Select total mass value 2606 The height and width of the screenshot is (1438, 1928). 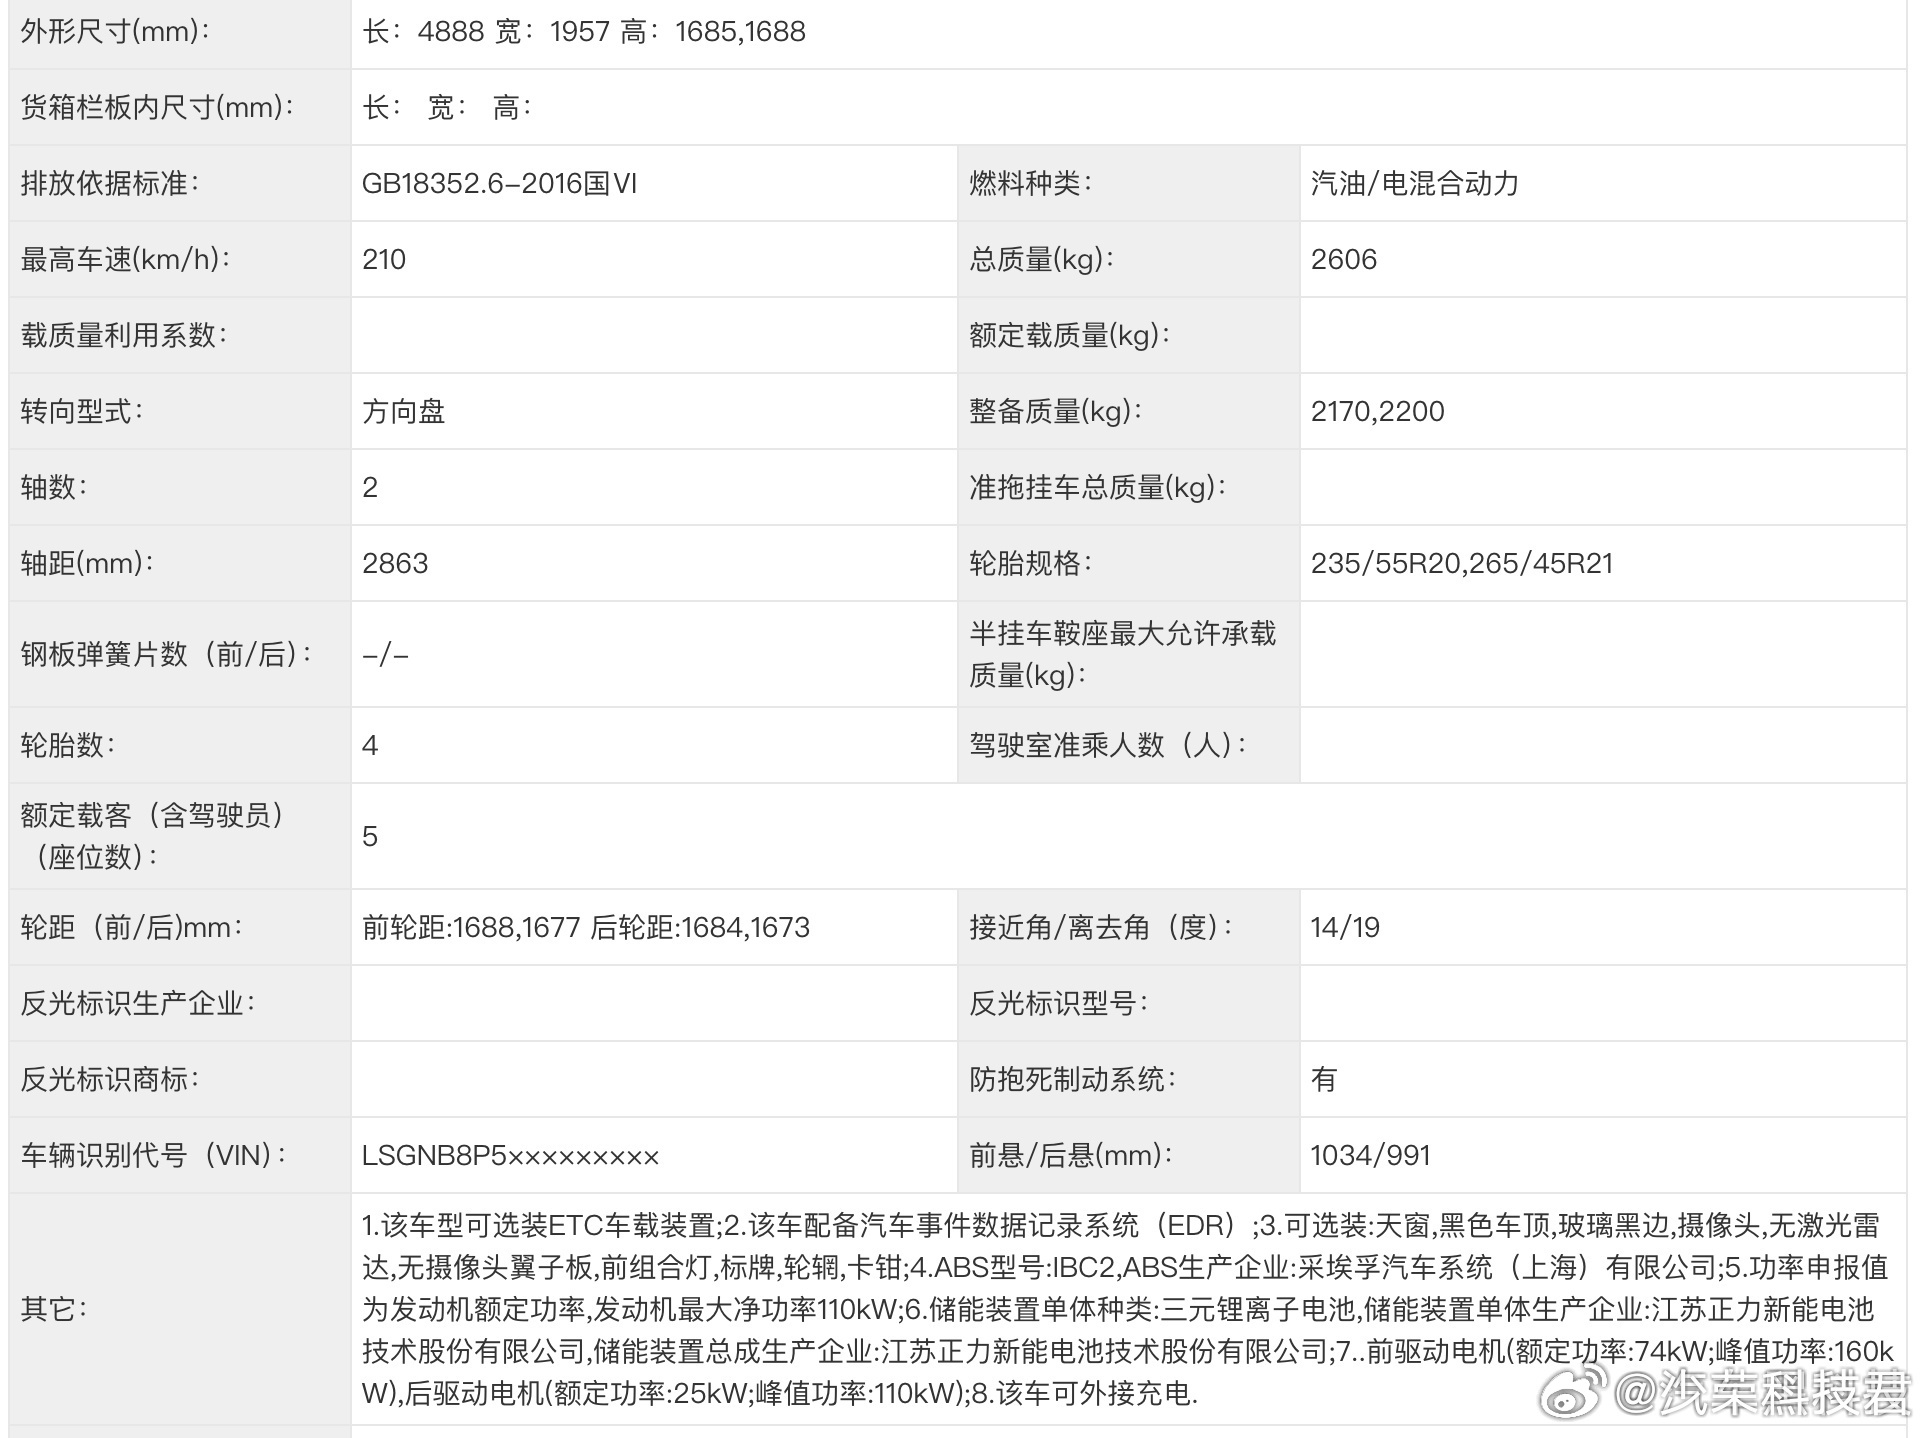pos(1344,260)
